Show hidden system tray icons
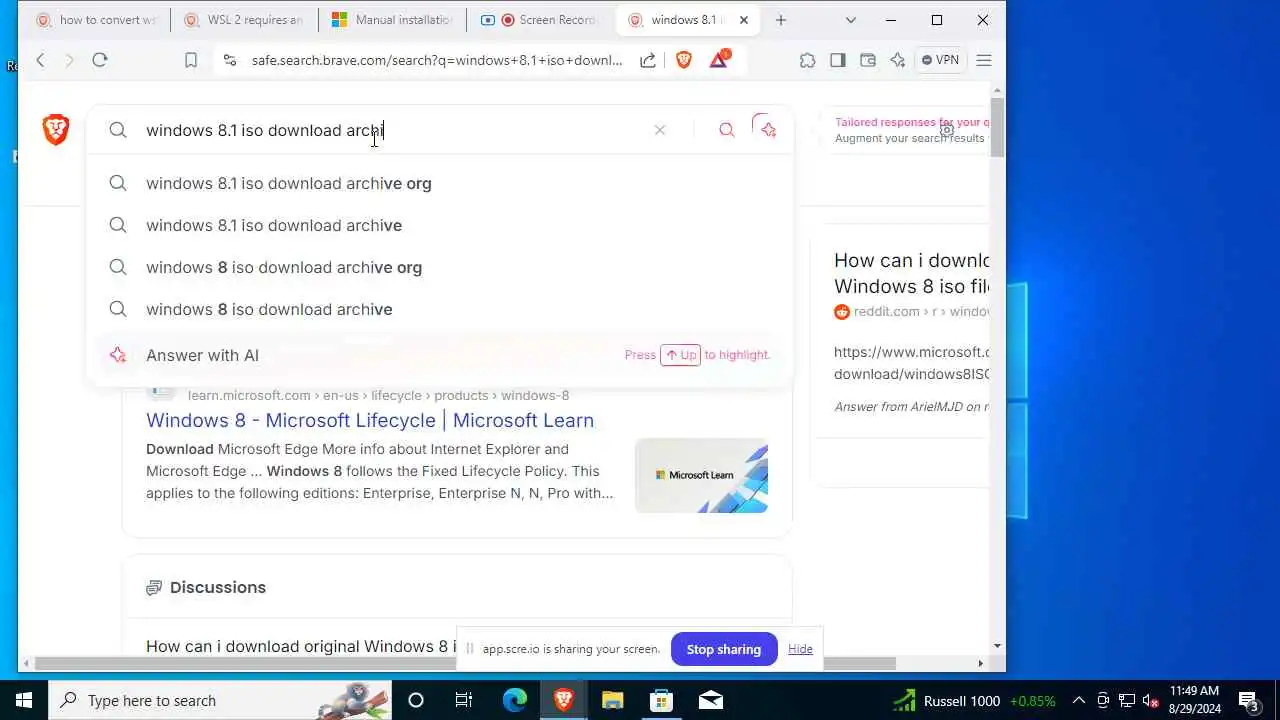This screenshot has height=720, width=1280. [x=1079, y=700]
